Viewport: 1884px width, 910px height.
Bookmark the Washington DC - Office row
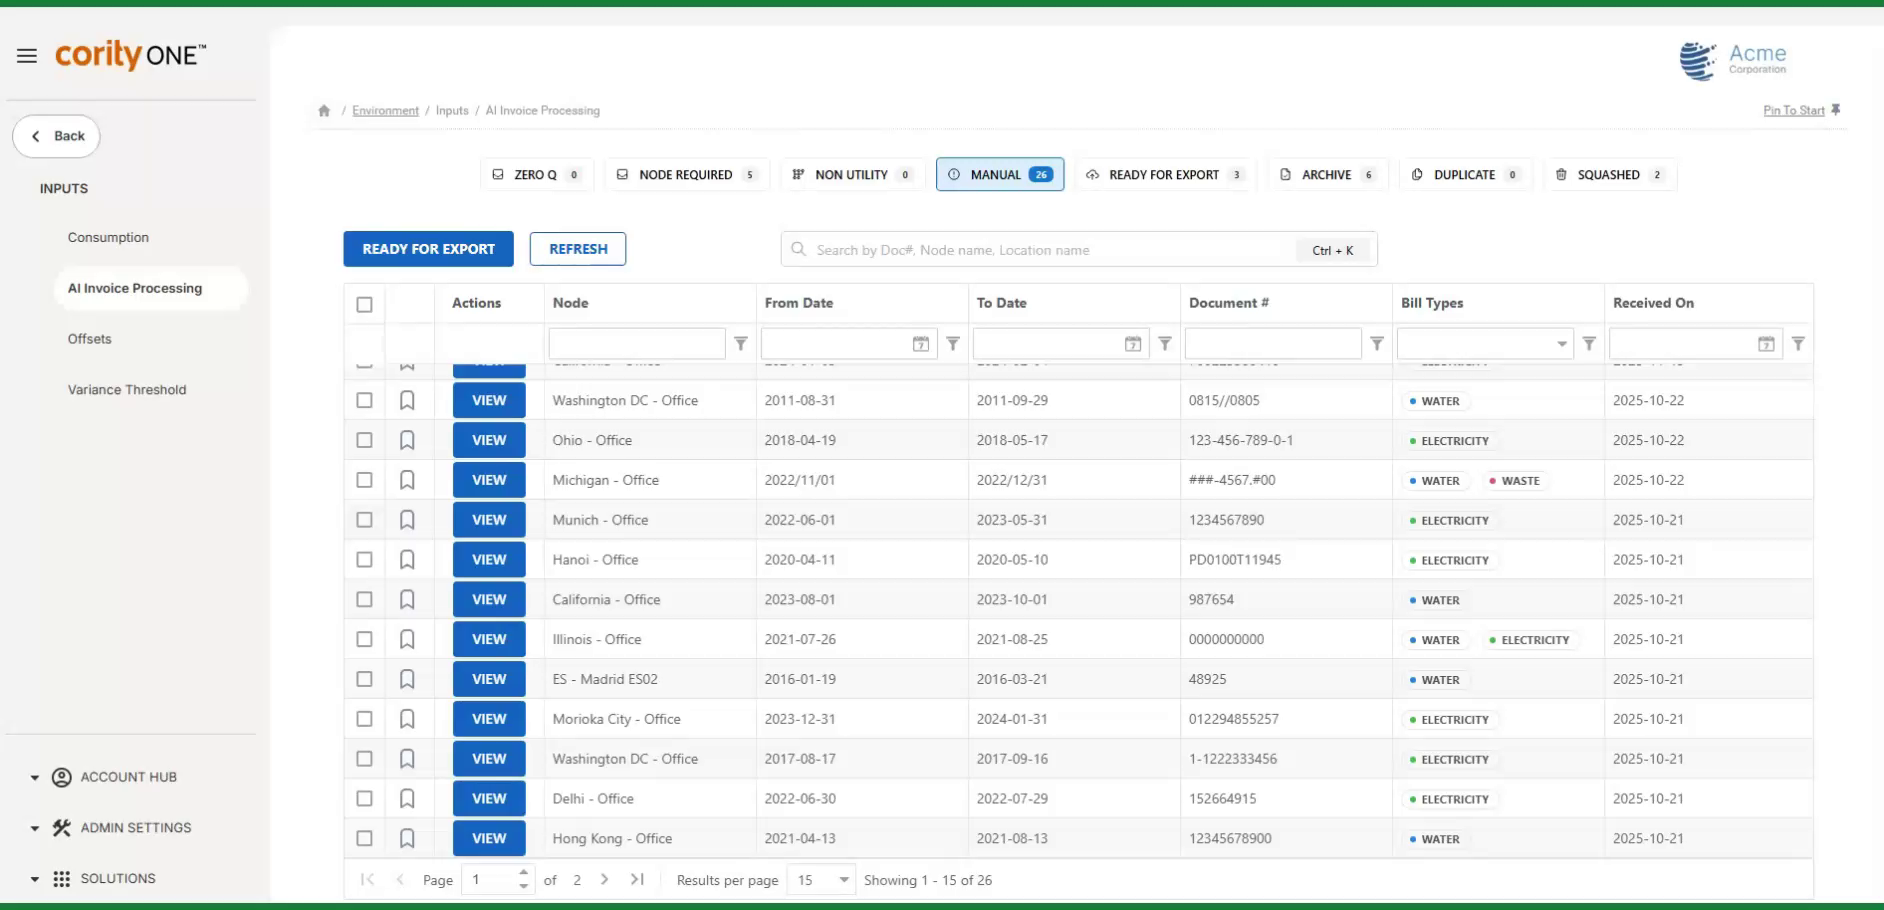coord(407,399)
